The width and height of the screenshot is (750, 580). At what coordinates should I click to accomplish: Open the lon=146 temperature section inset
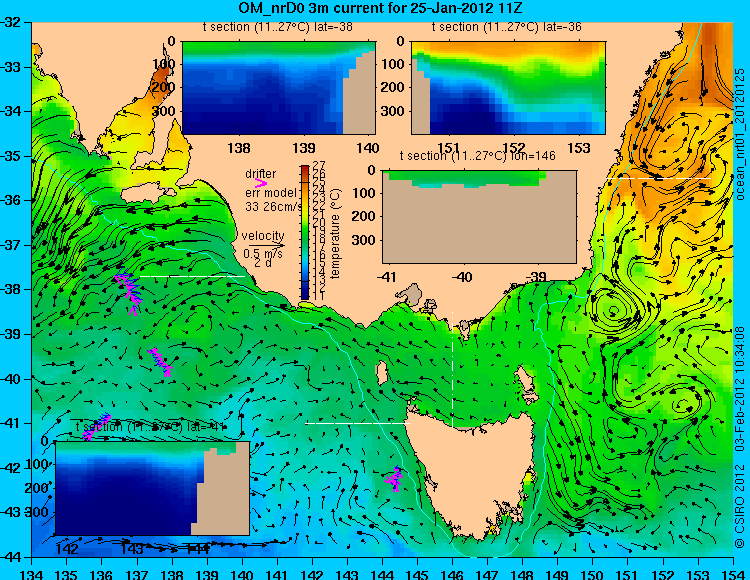click(479, 217)
